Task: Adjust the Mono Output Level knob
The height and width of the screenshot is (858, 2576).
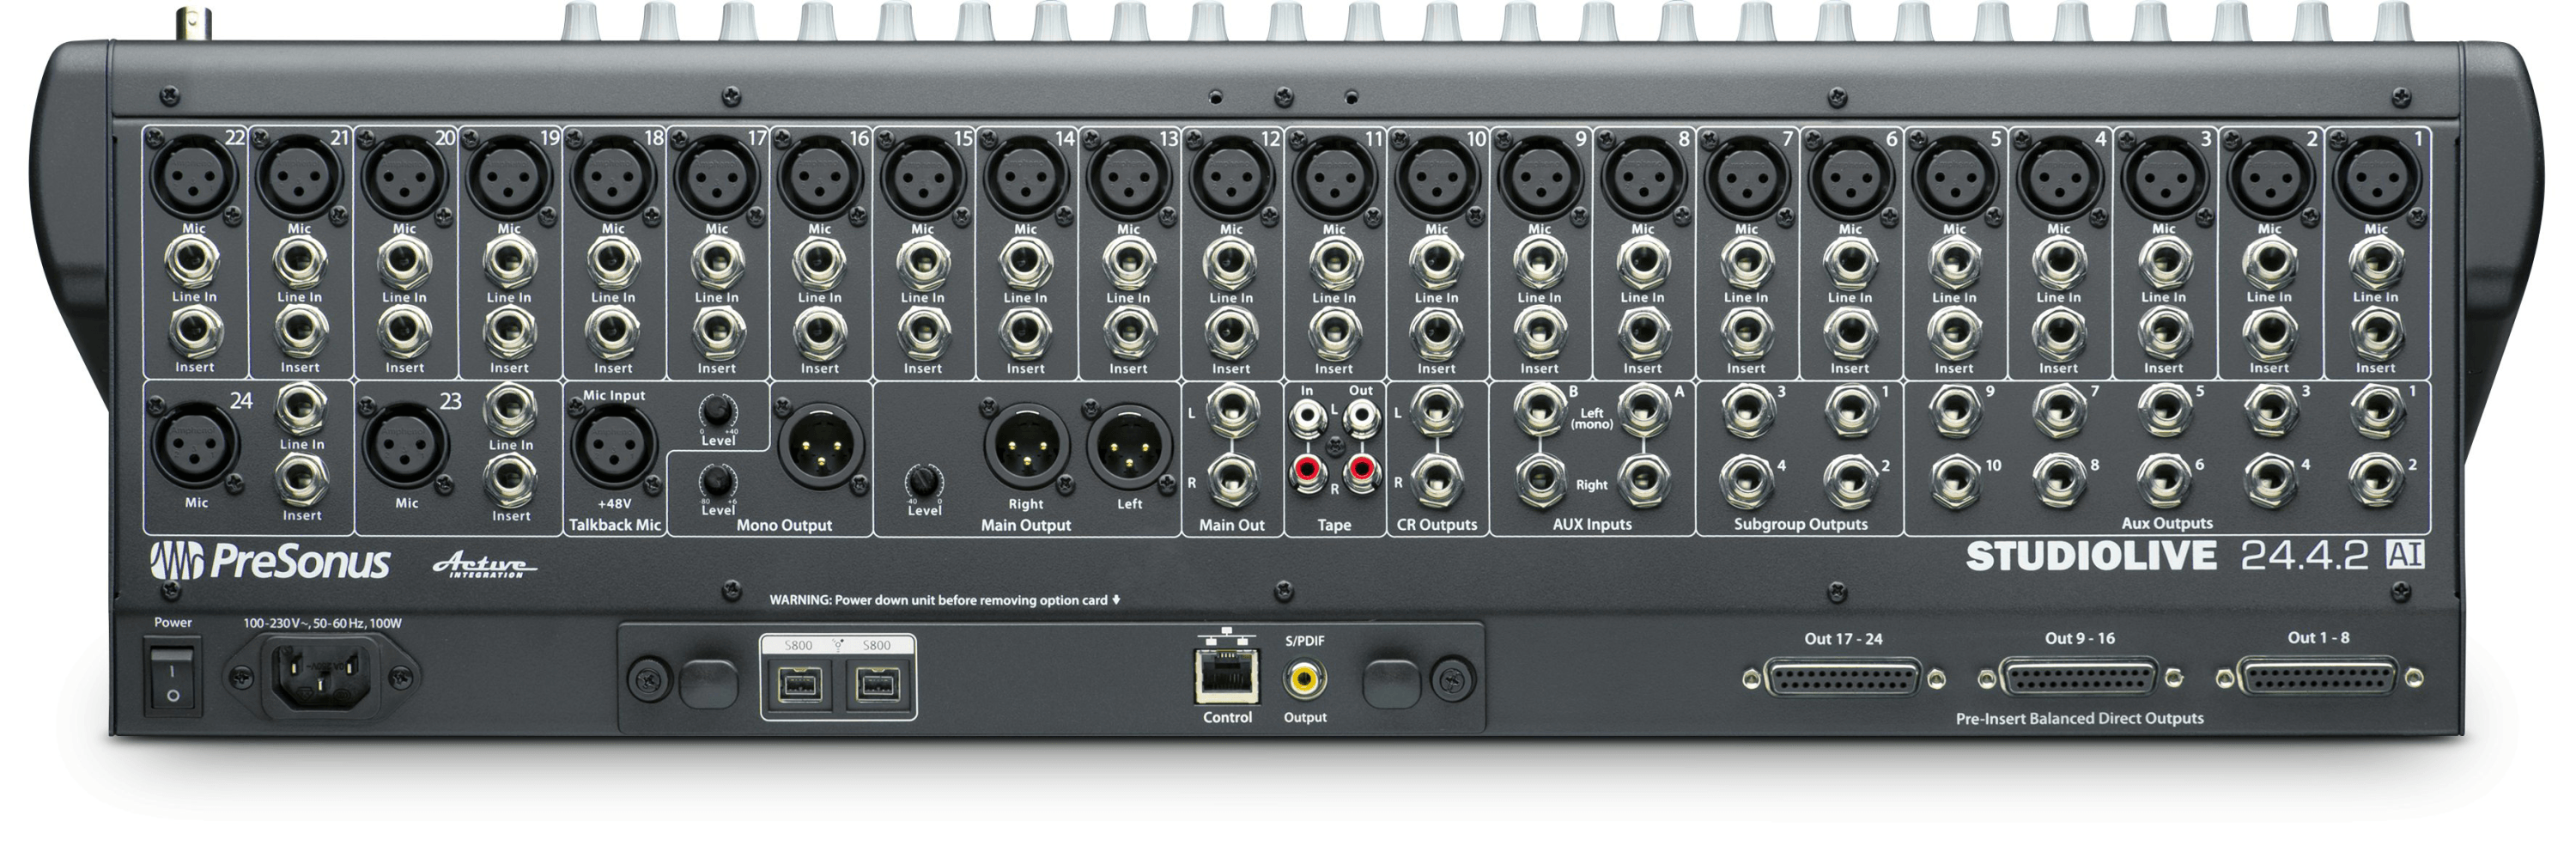Action: tap(717, 481)
